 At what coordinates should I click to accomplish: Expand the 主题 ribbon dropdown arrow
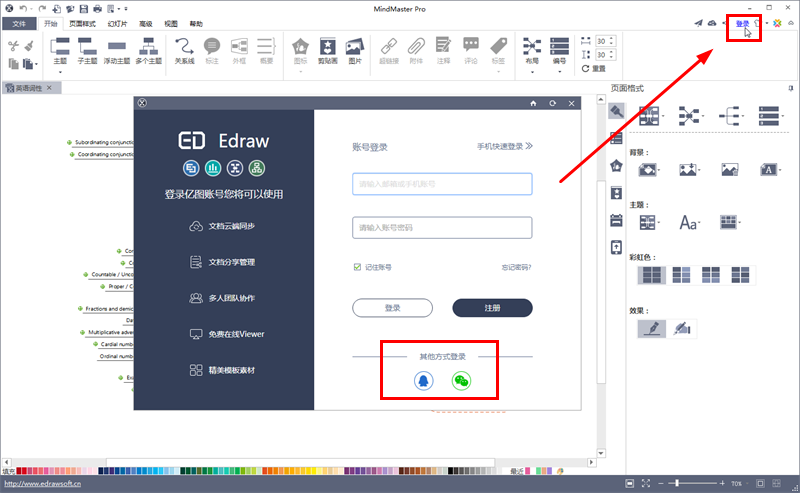click(x=60, y=72)
